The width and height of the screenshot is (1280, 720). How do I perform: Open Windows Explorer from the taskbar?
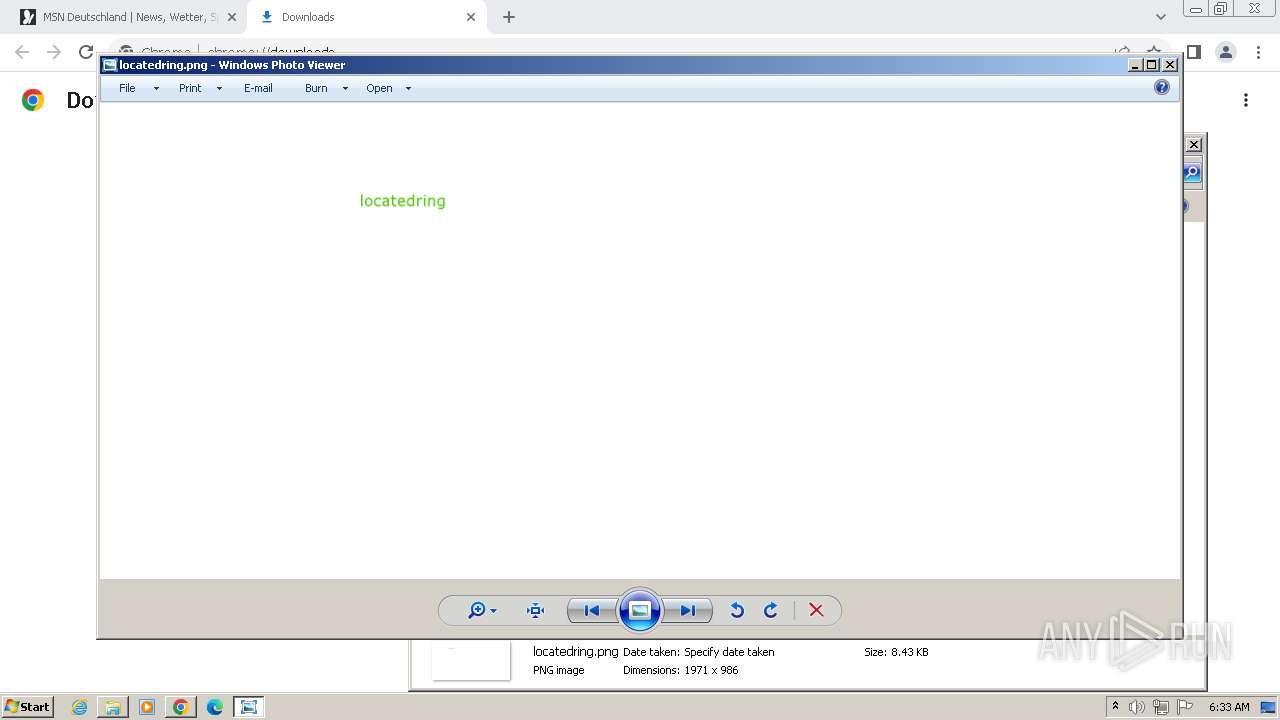113,707
